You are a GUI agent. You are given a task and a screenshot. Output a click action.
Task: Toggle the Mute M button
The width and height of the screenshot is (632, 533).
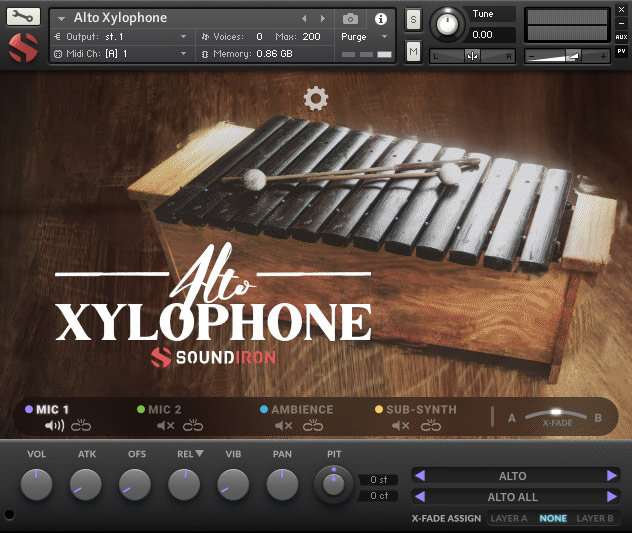413,51
